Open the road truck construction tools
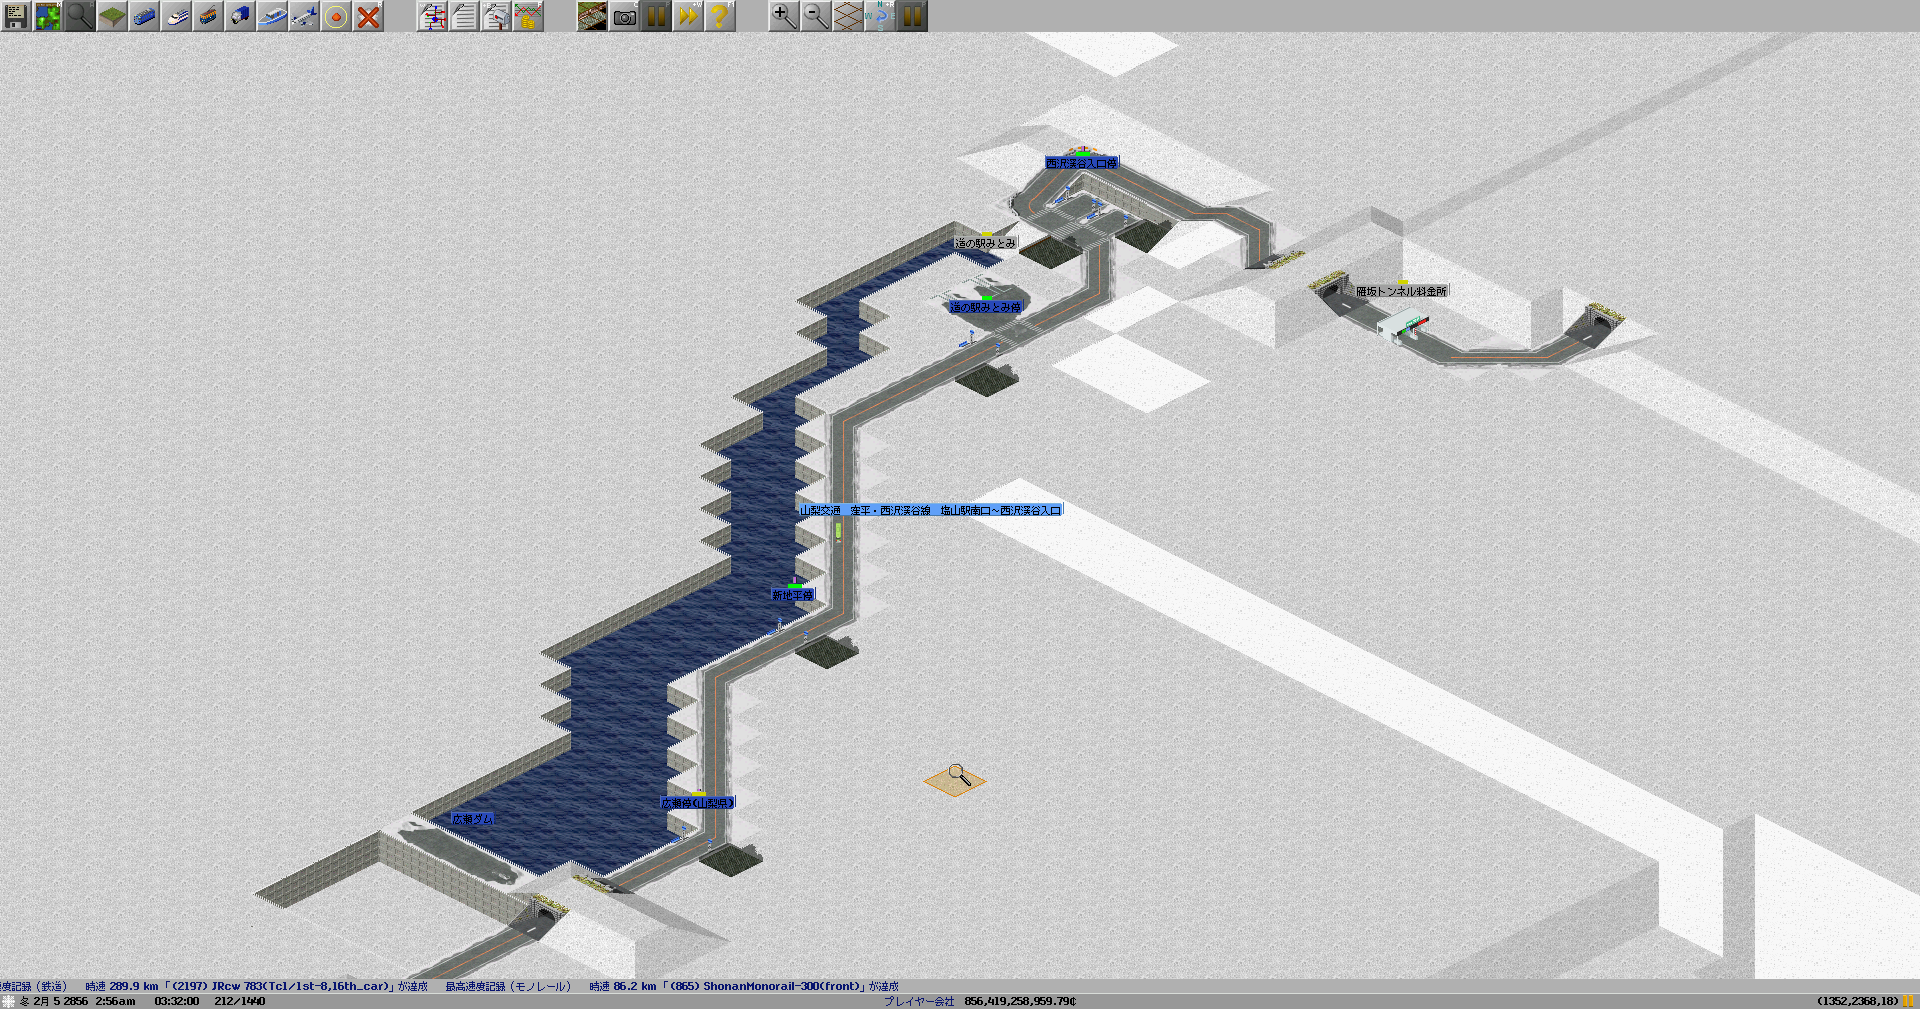Viewport: 1920px width, 1009px height. tap(240, 16)
